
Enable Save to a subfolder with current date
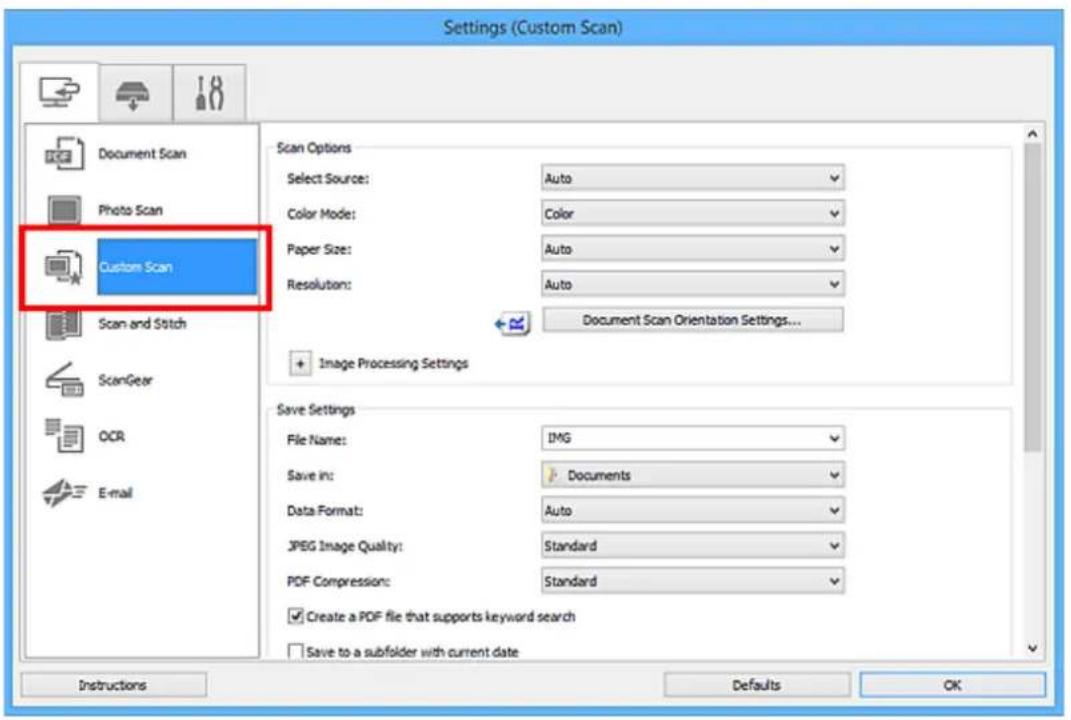(295, 652)
